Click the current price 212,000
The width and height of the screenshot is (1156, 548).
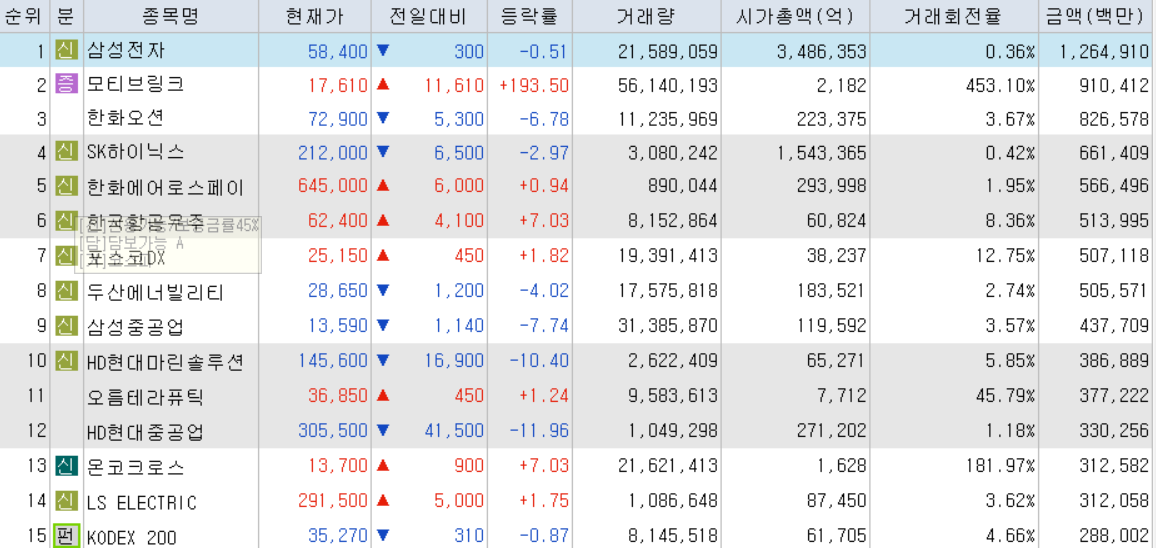(332, 153)
